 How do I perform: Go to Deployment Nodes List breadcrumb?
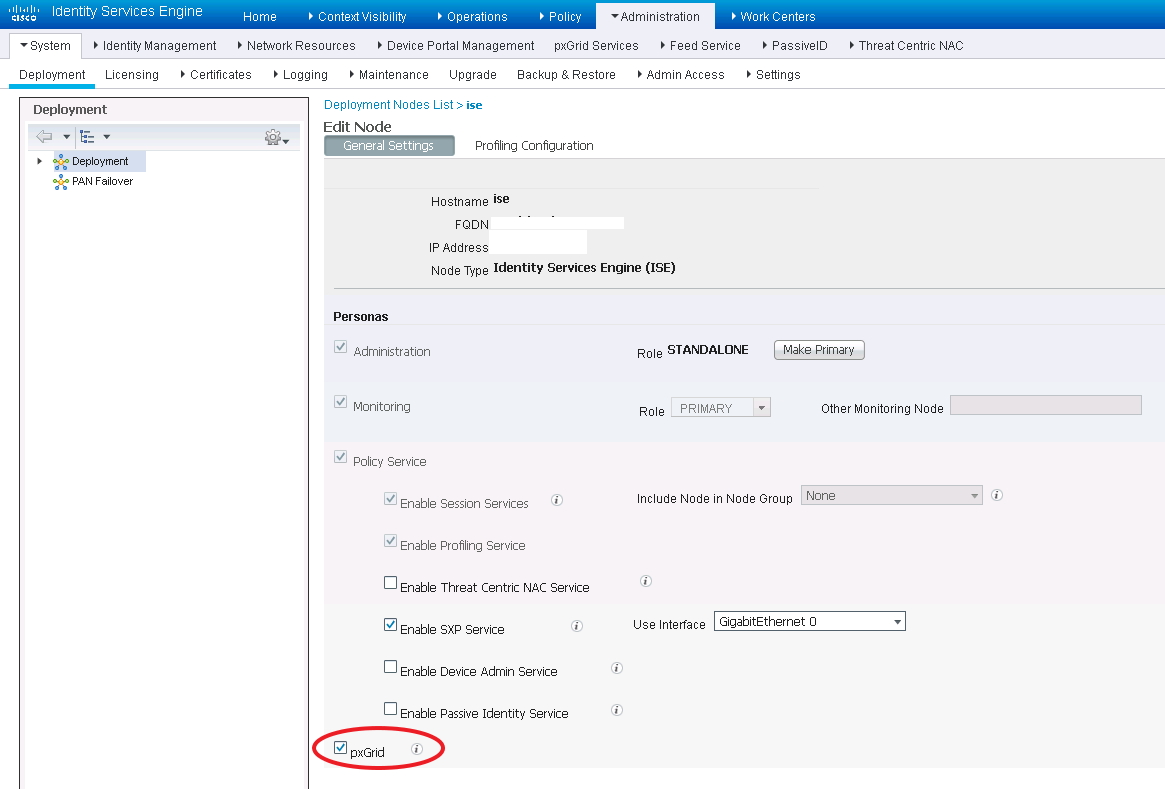click(389, 105)
